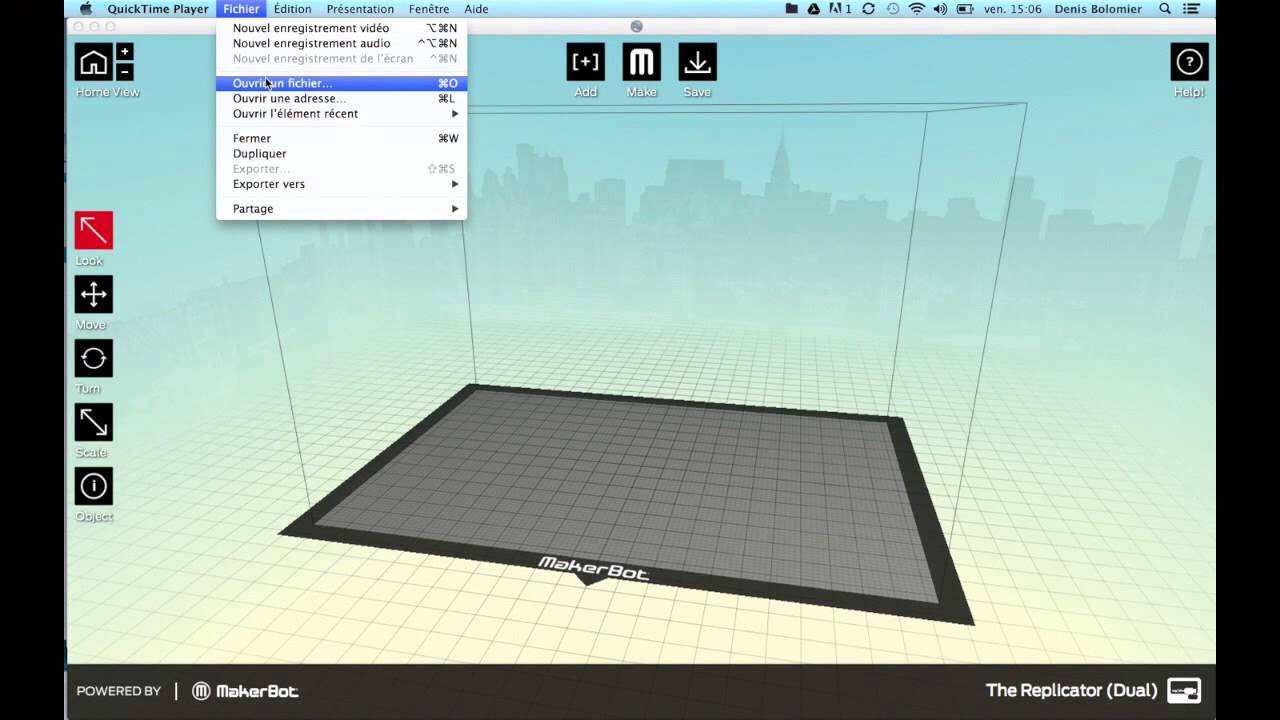Expand the Partage submenu
The image size is (1280, 720).
(341, 209)
